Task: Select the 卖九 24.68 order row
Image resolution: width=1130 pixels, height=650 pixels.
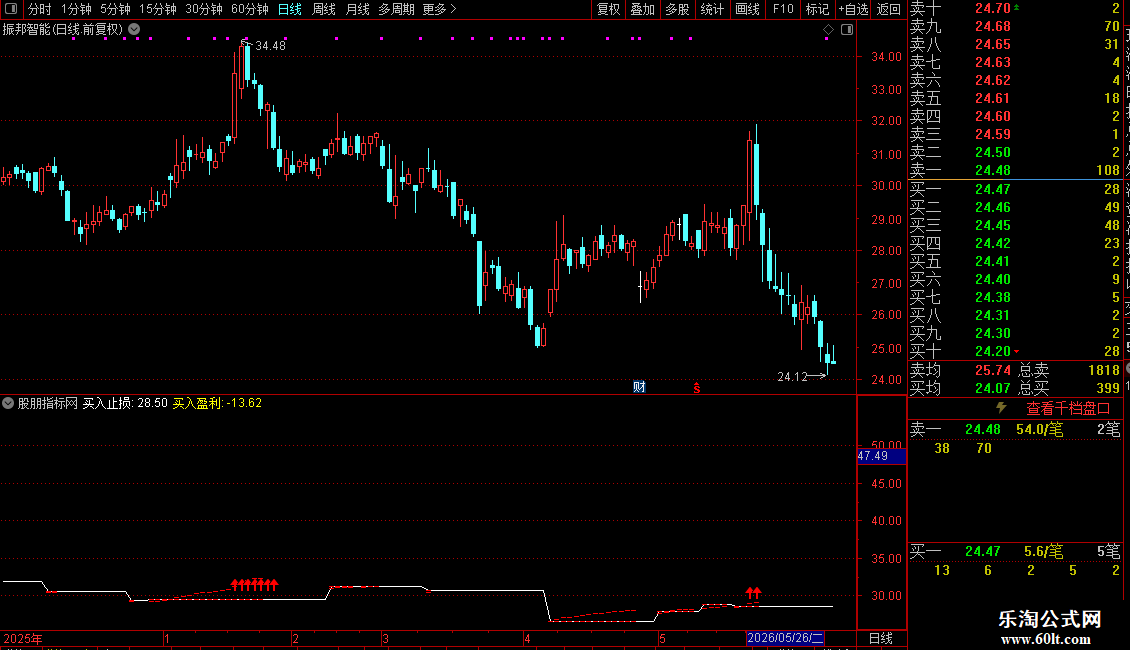Action: (x=1015, y=27)
